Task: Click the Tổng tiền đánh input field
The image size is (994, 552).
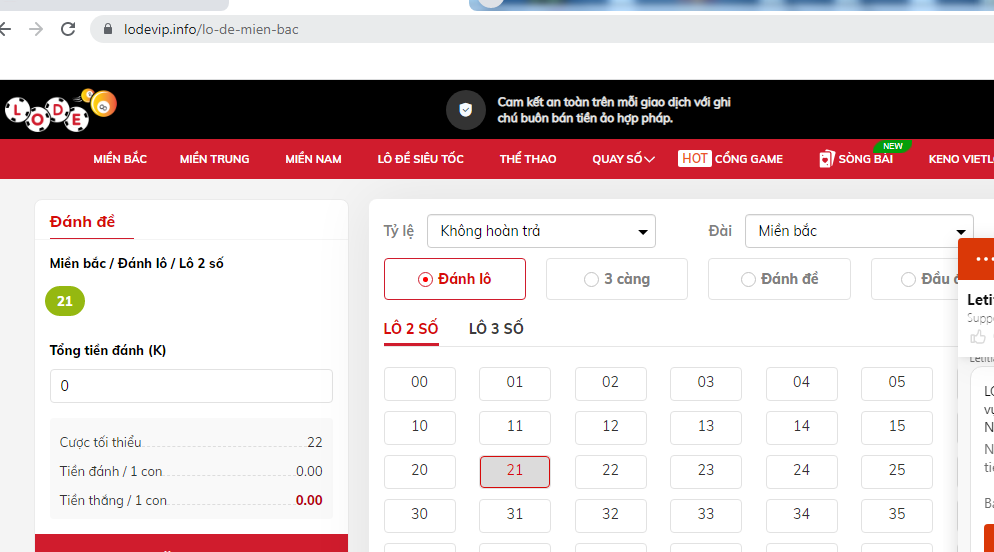Action: pyautogui.click(x=191, y=386)
